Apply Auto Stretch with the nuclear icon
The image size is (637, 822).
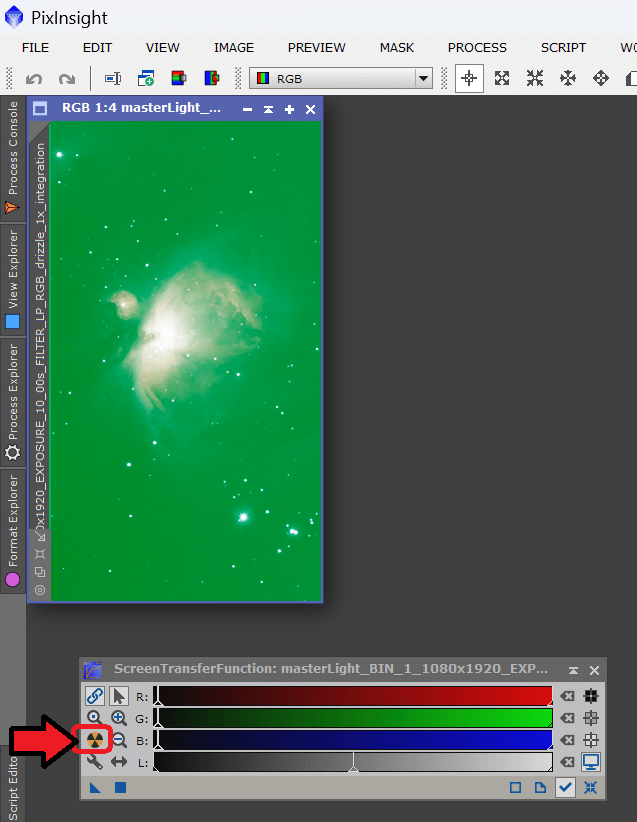[x=94, y=740]
